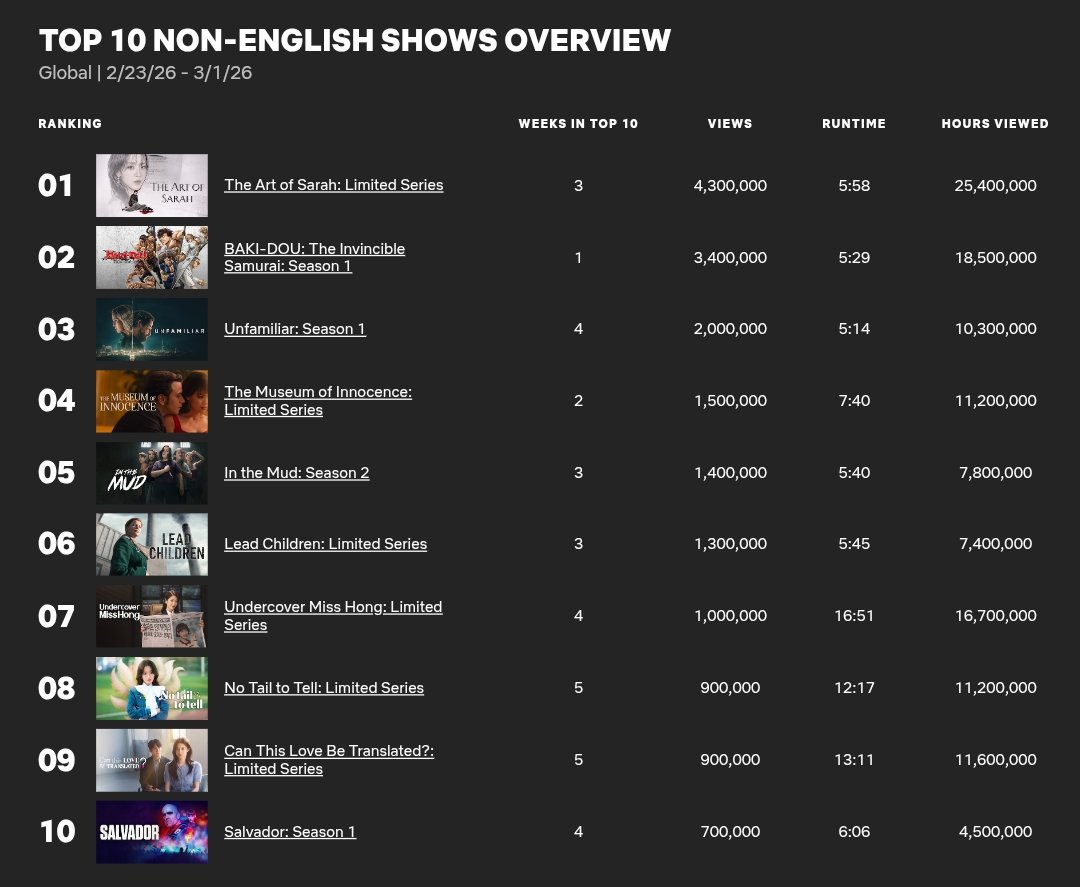Click No Tail to Tell: Limited Series link
The image size is (1080, 887).
[x=324, y=688]
